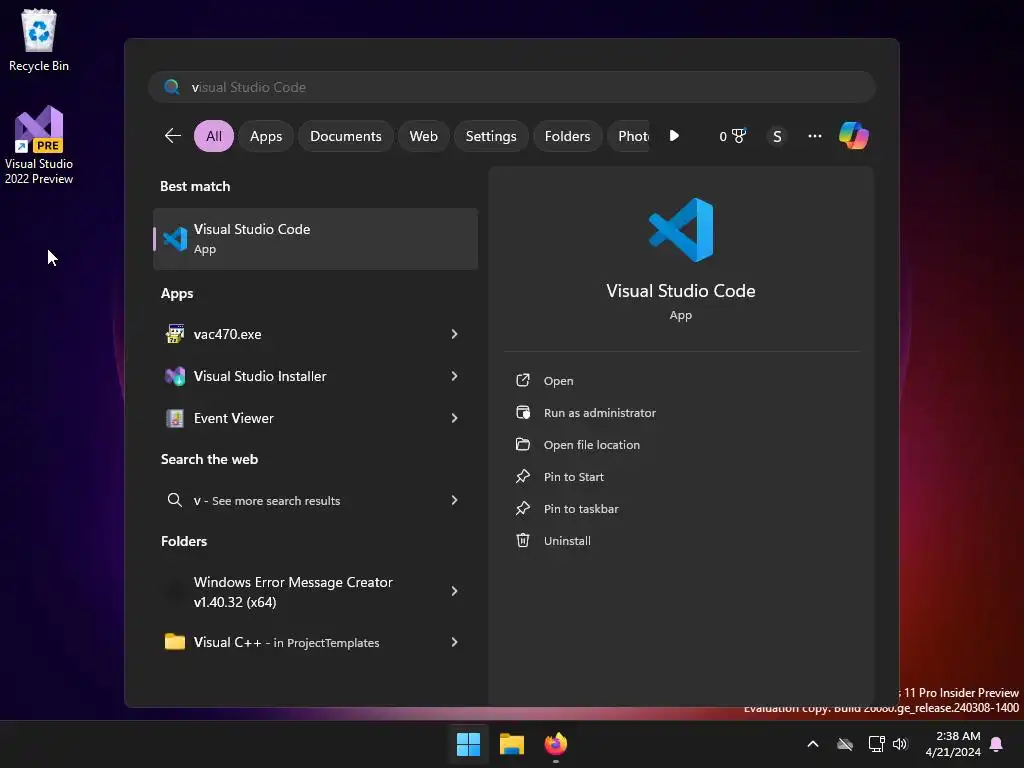Open File Explorer from the taskbar

[512, 744]
